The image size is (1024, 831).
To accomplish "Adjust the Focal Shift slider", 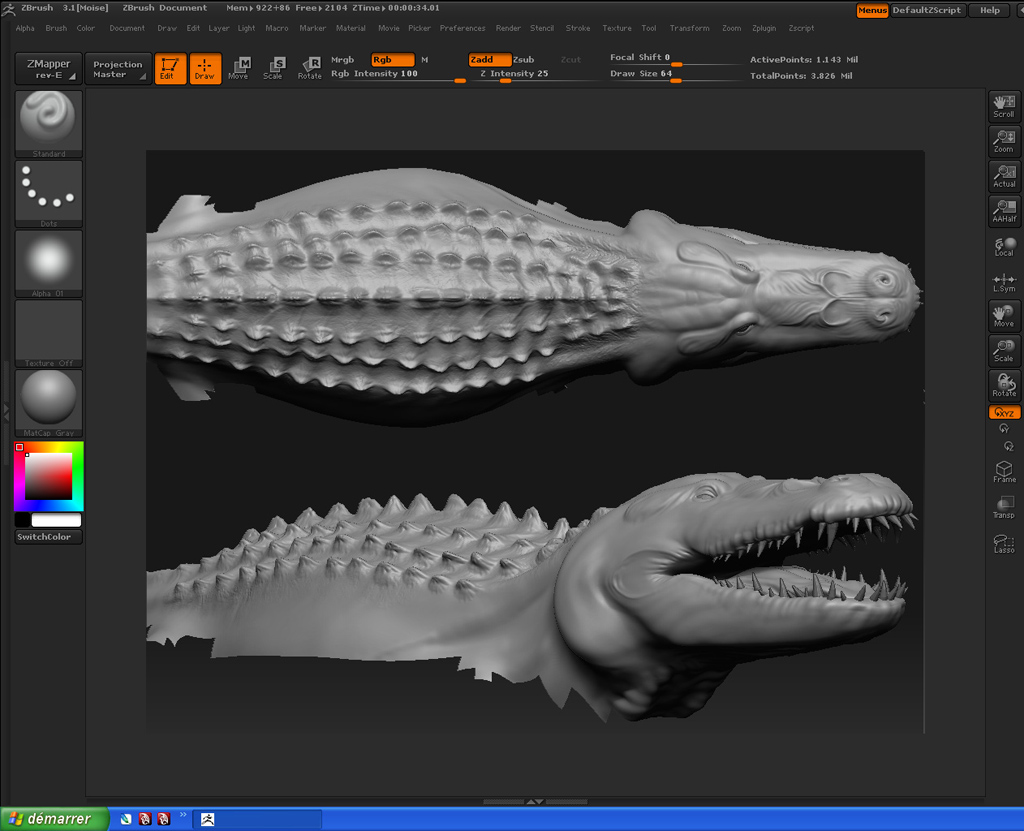I will pos(674,58).
